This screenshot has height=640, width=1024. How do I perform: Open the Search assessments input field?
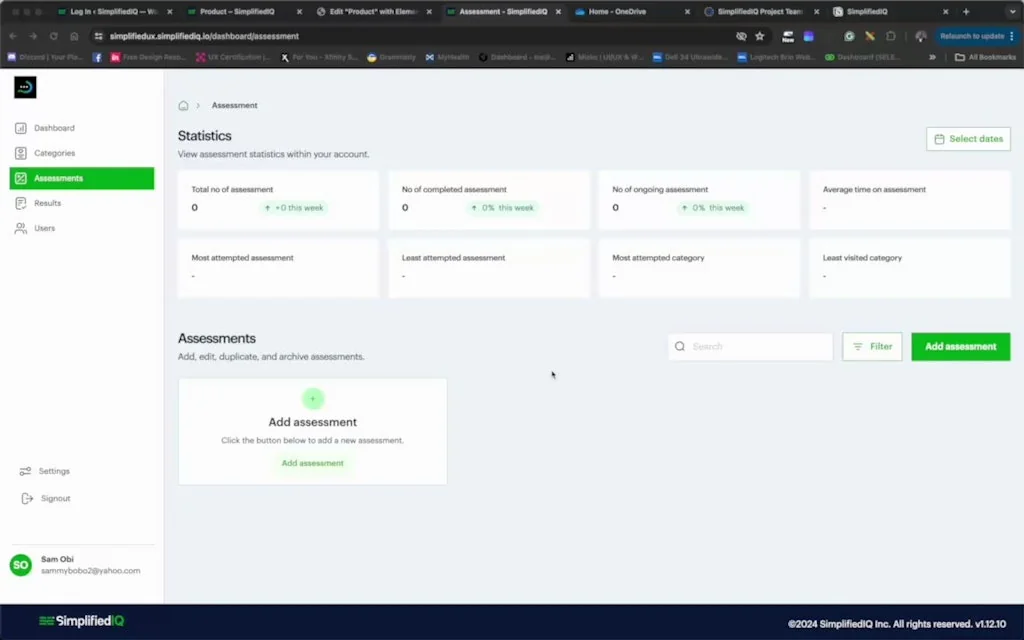coord(750,346)
